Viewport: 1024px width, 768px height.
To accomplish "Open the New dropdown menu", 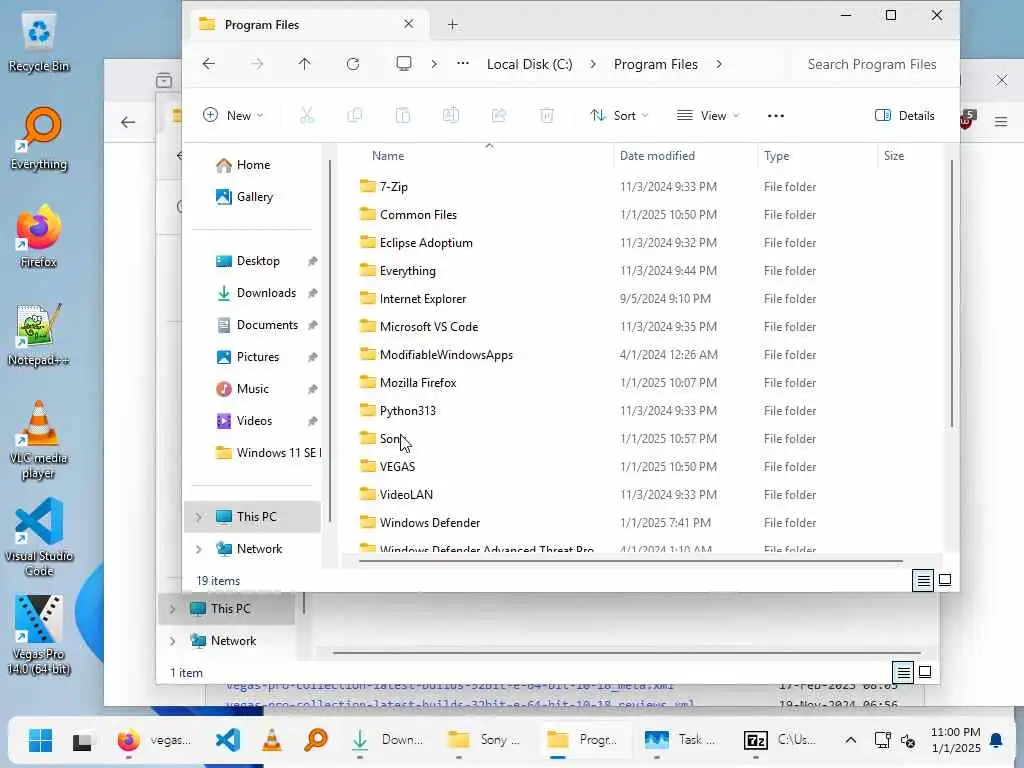I will pyautogui.click(x=233, y=116).
